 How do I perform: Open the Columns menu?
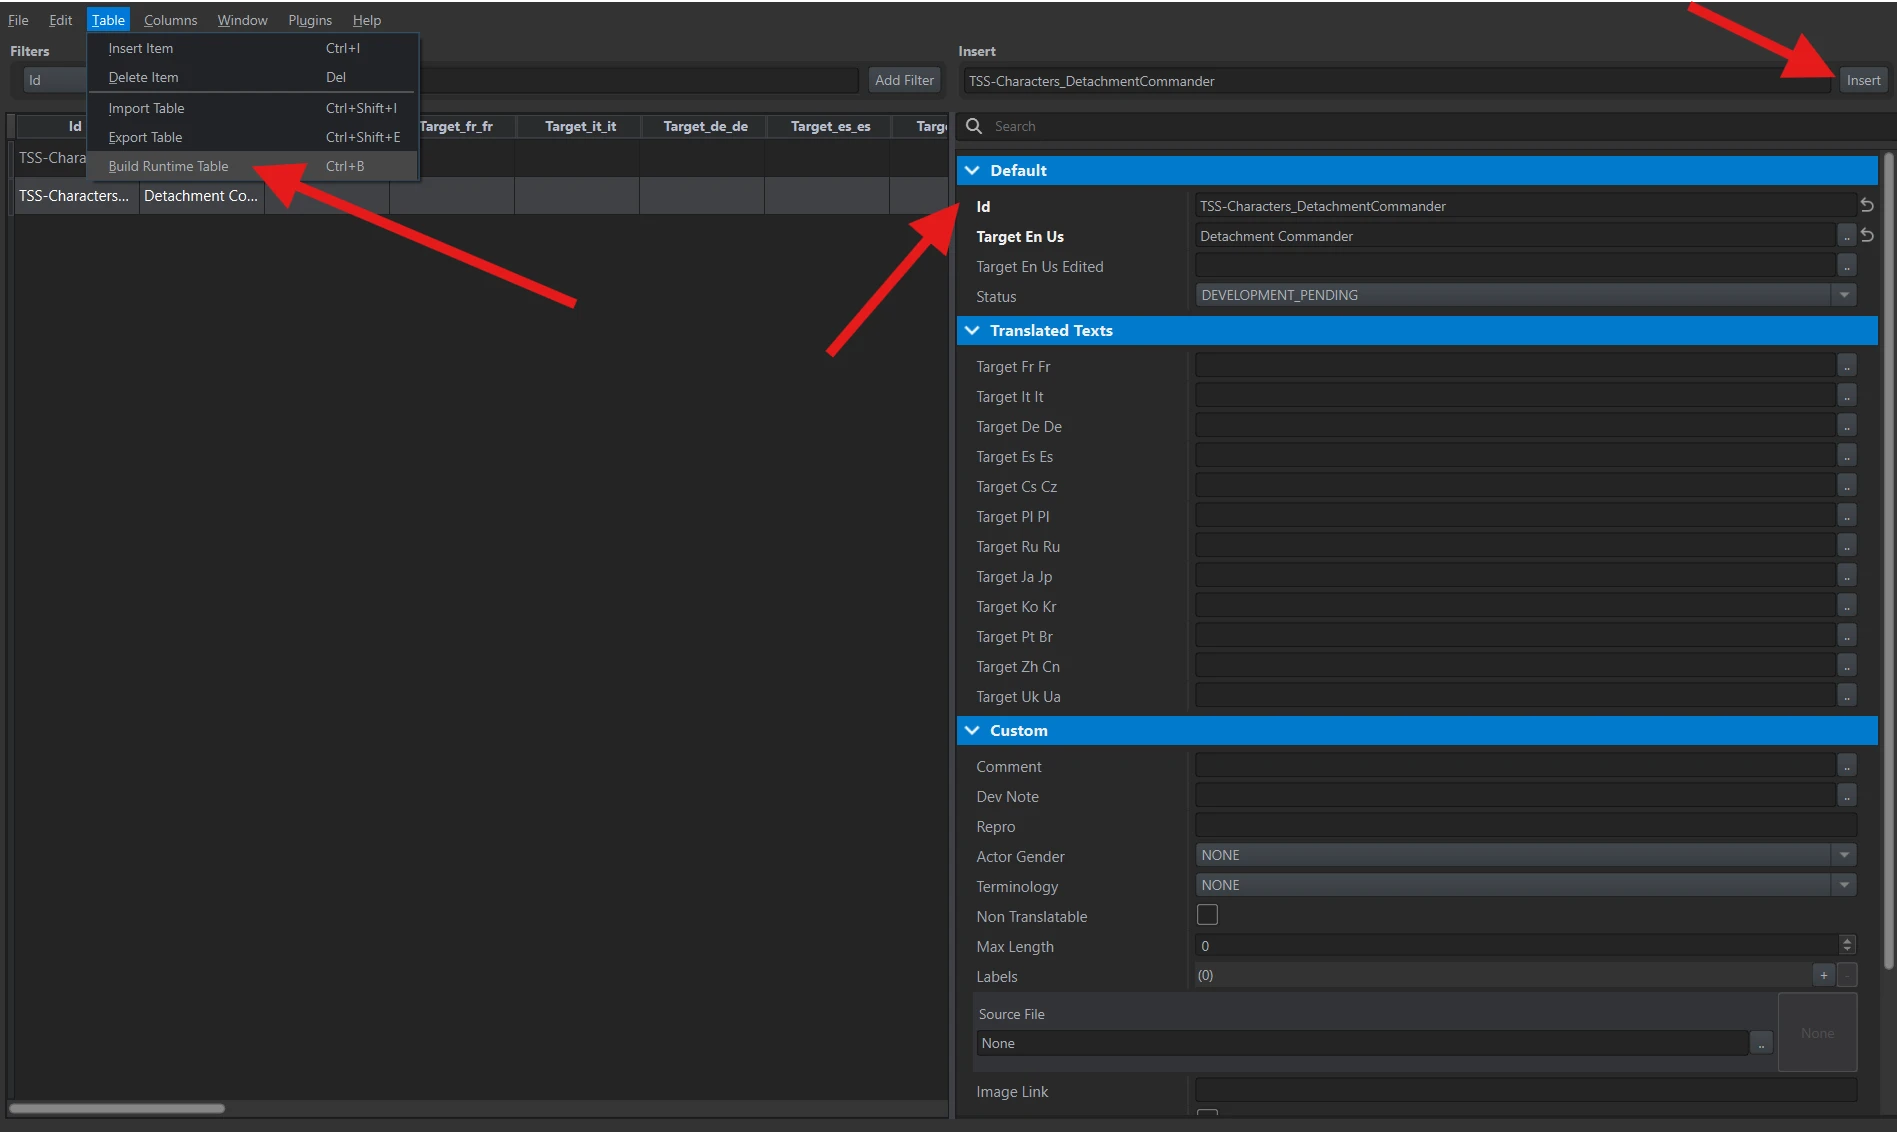coord(170,20)
